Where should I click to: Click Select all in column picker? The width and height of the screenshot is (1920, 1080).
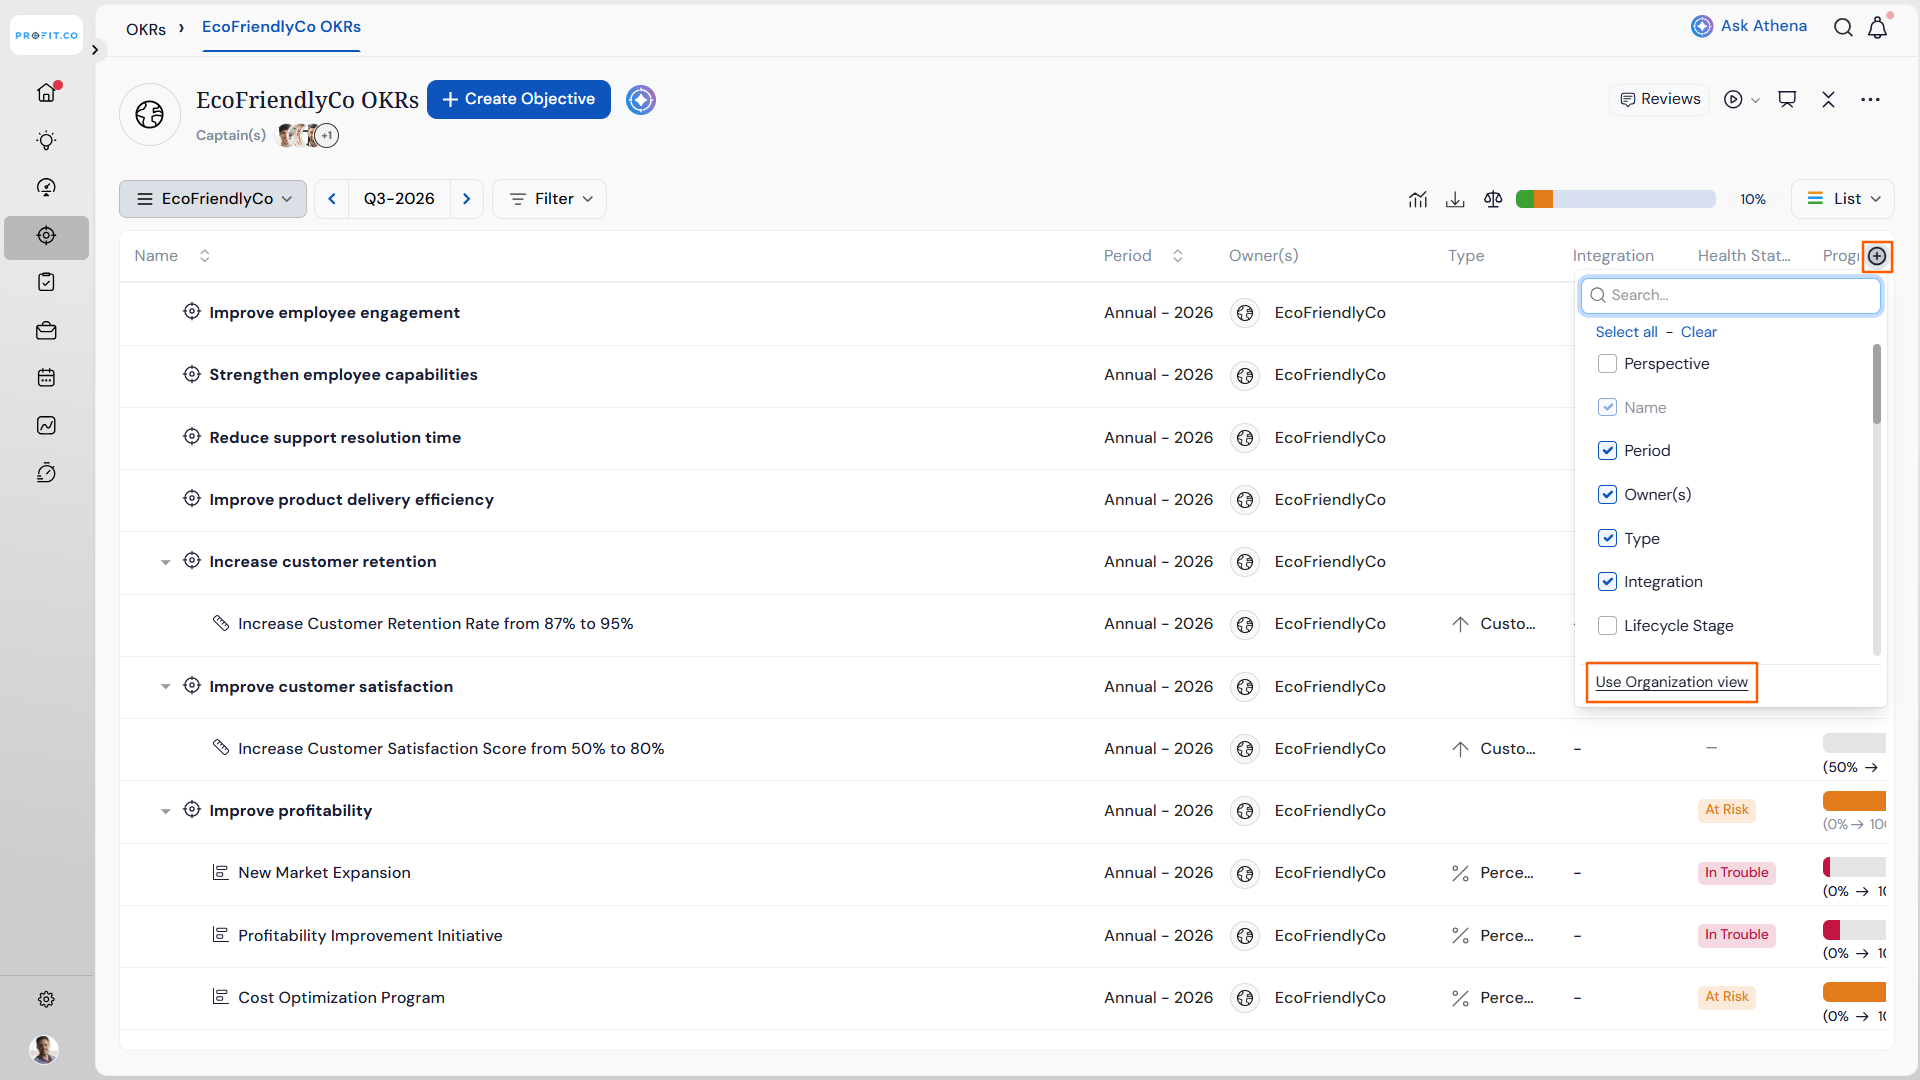1626,332
